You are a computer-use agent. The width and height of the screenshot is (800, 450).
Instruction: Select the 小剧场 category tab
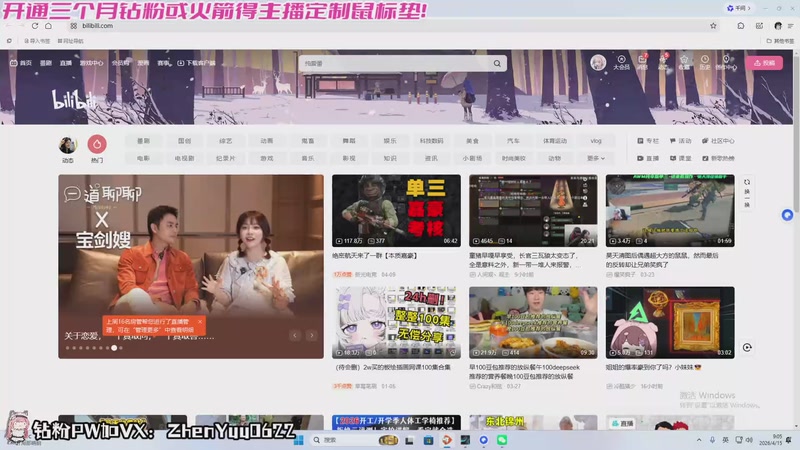(x=472, y=158)
